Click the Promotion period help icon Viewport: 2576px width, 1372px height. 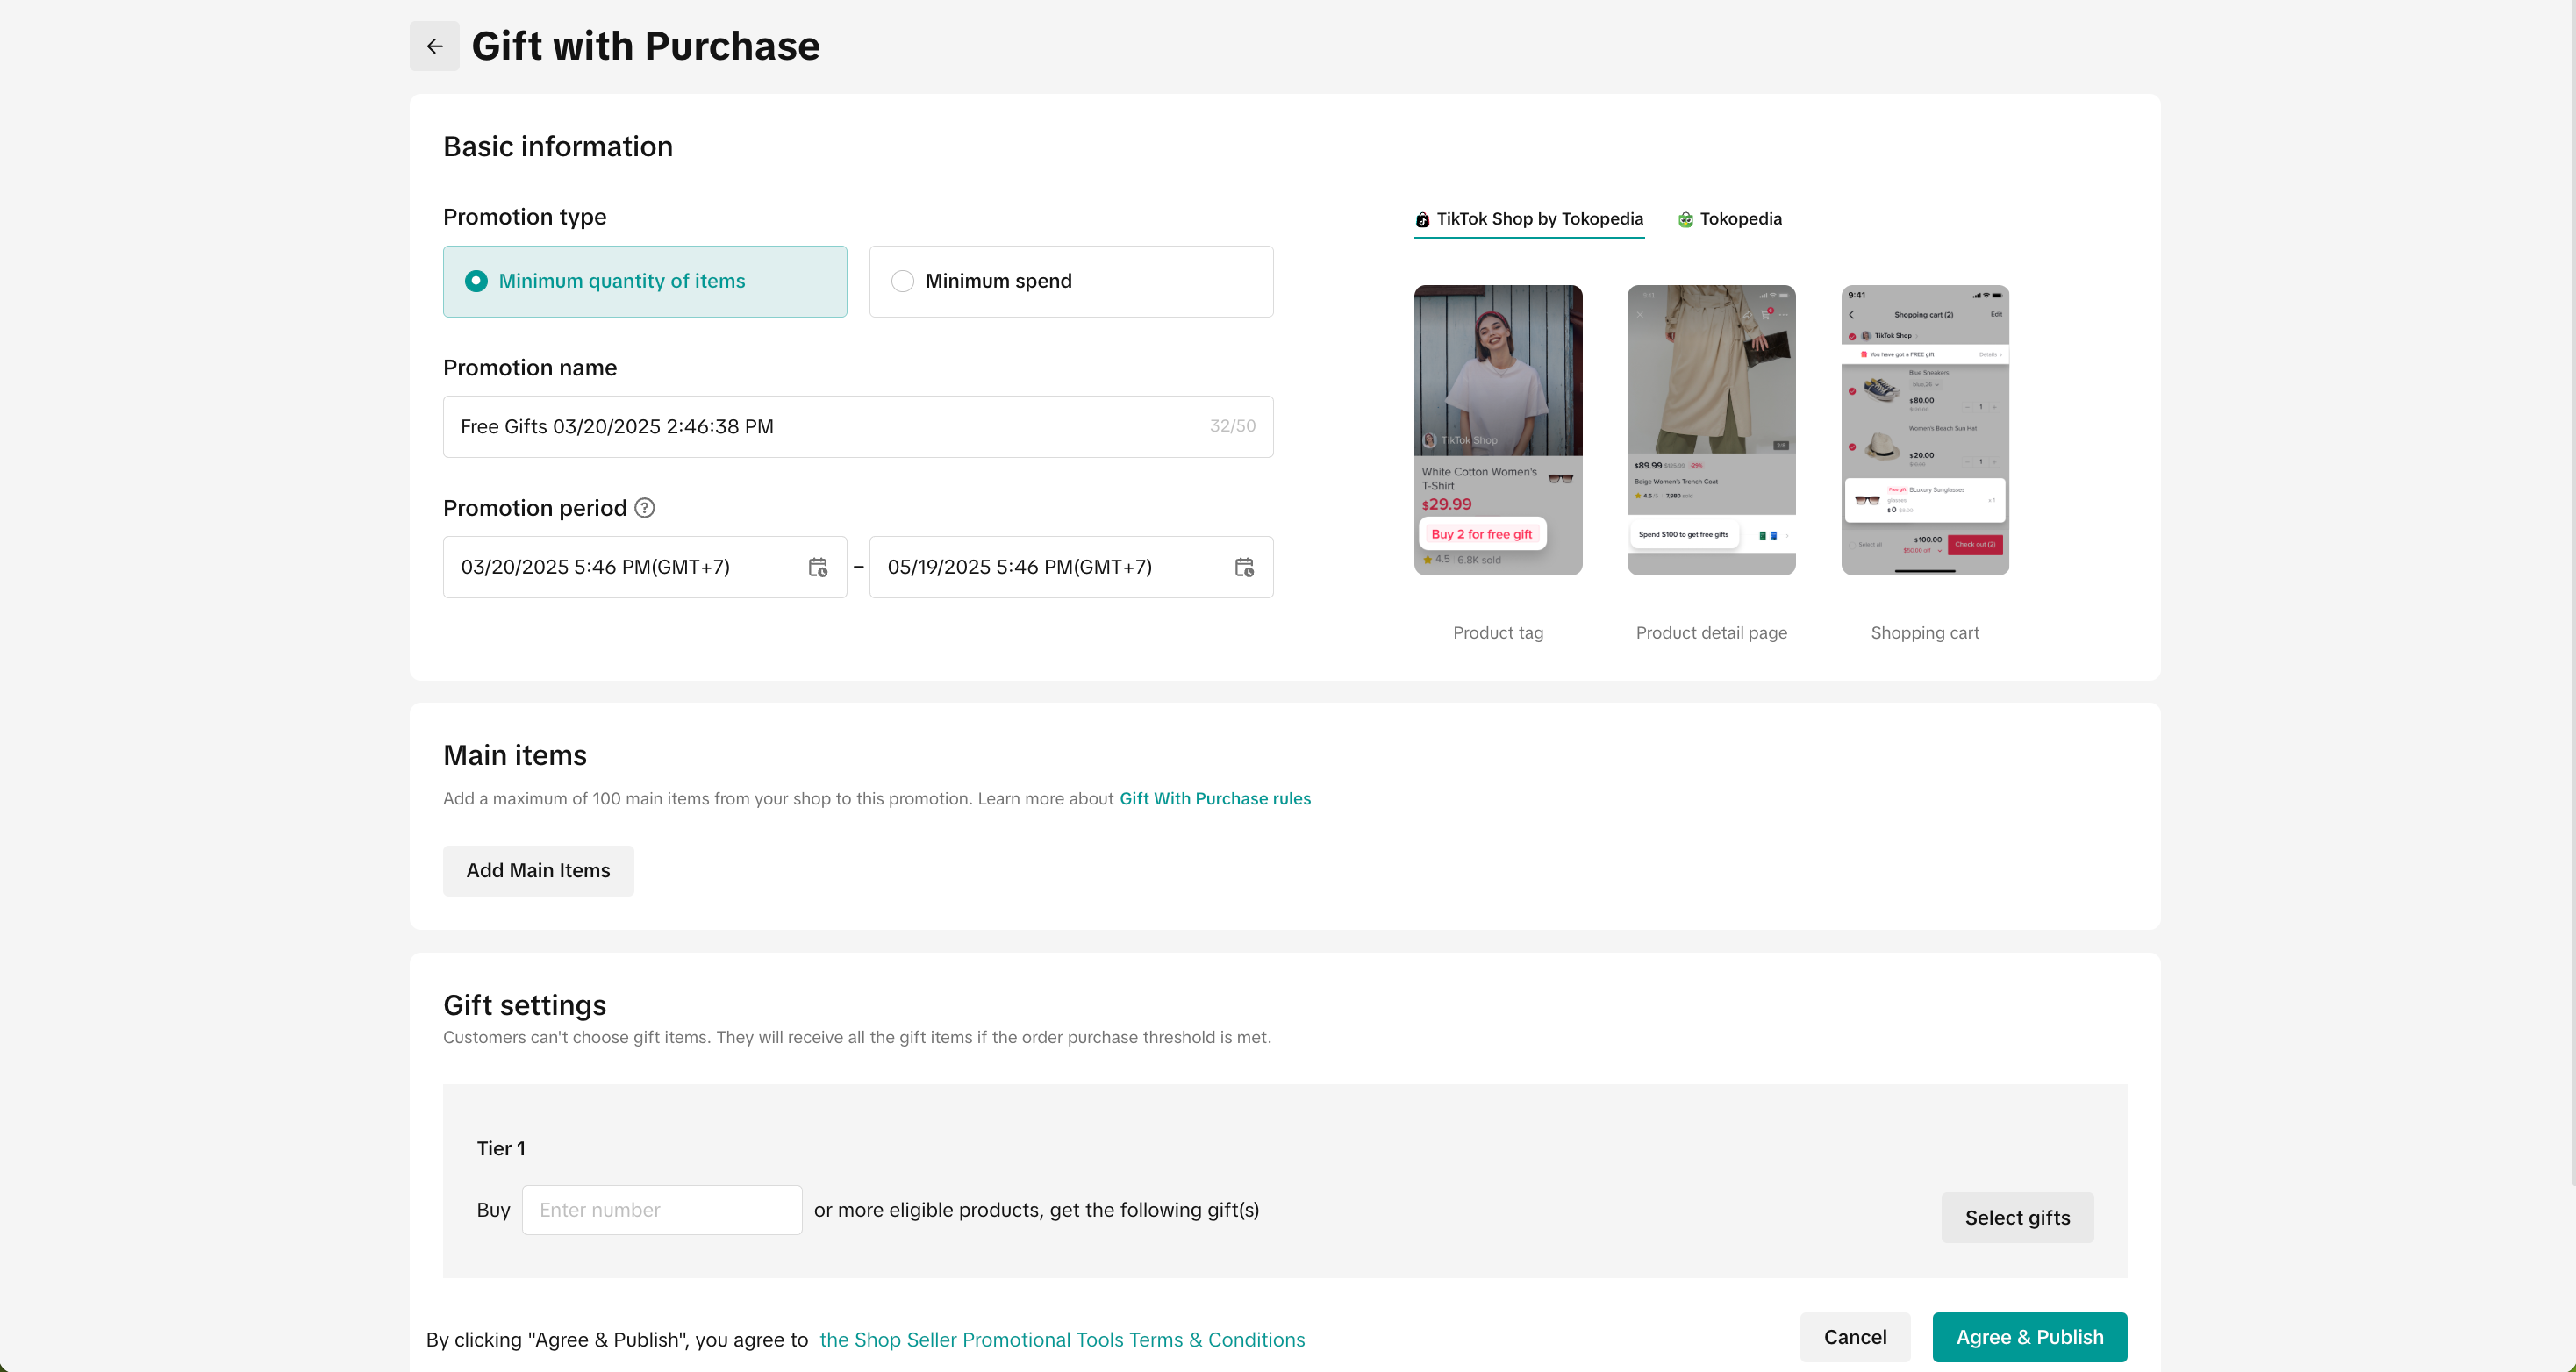[645, 508]
